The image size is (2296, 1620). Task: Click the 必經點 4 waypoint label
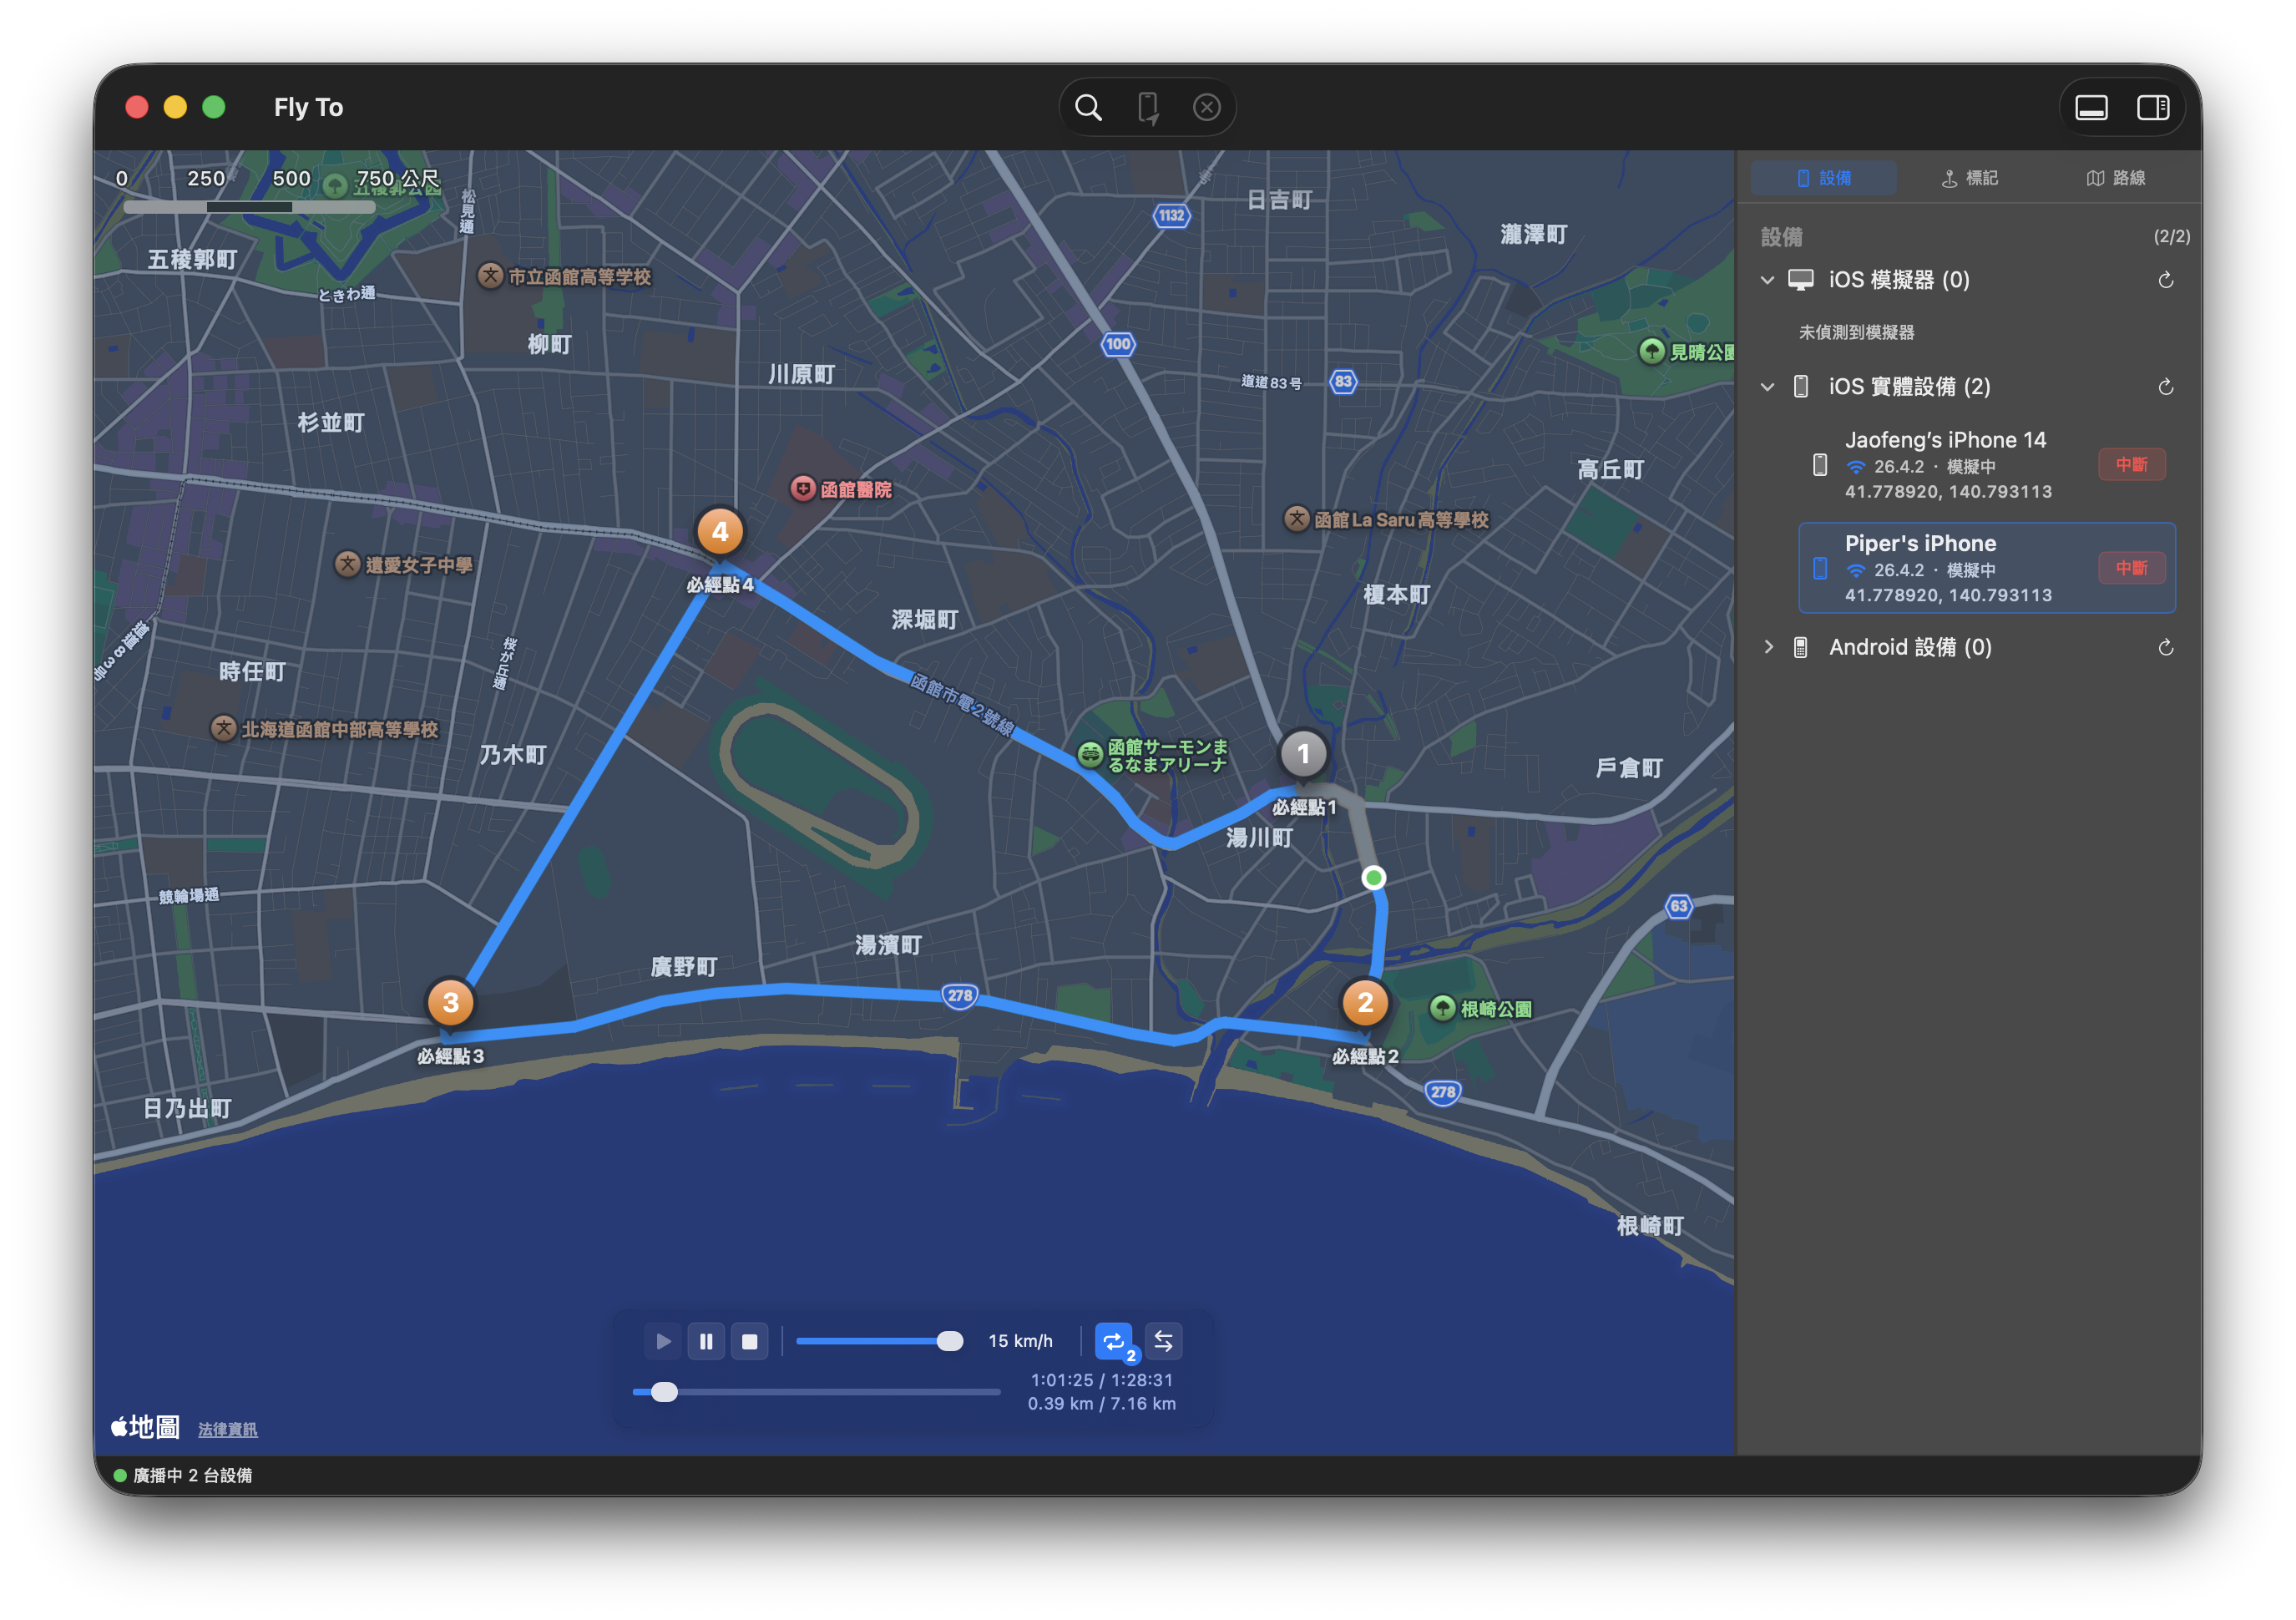[720, 585]
